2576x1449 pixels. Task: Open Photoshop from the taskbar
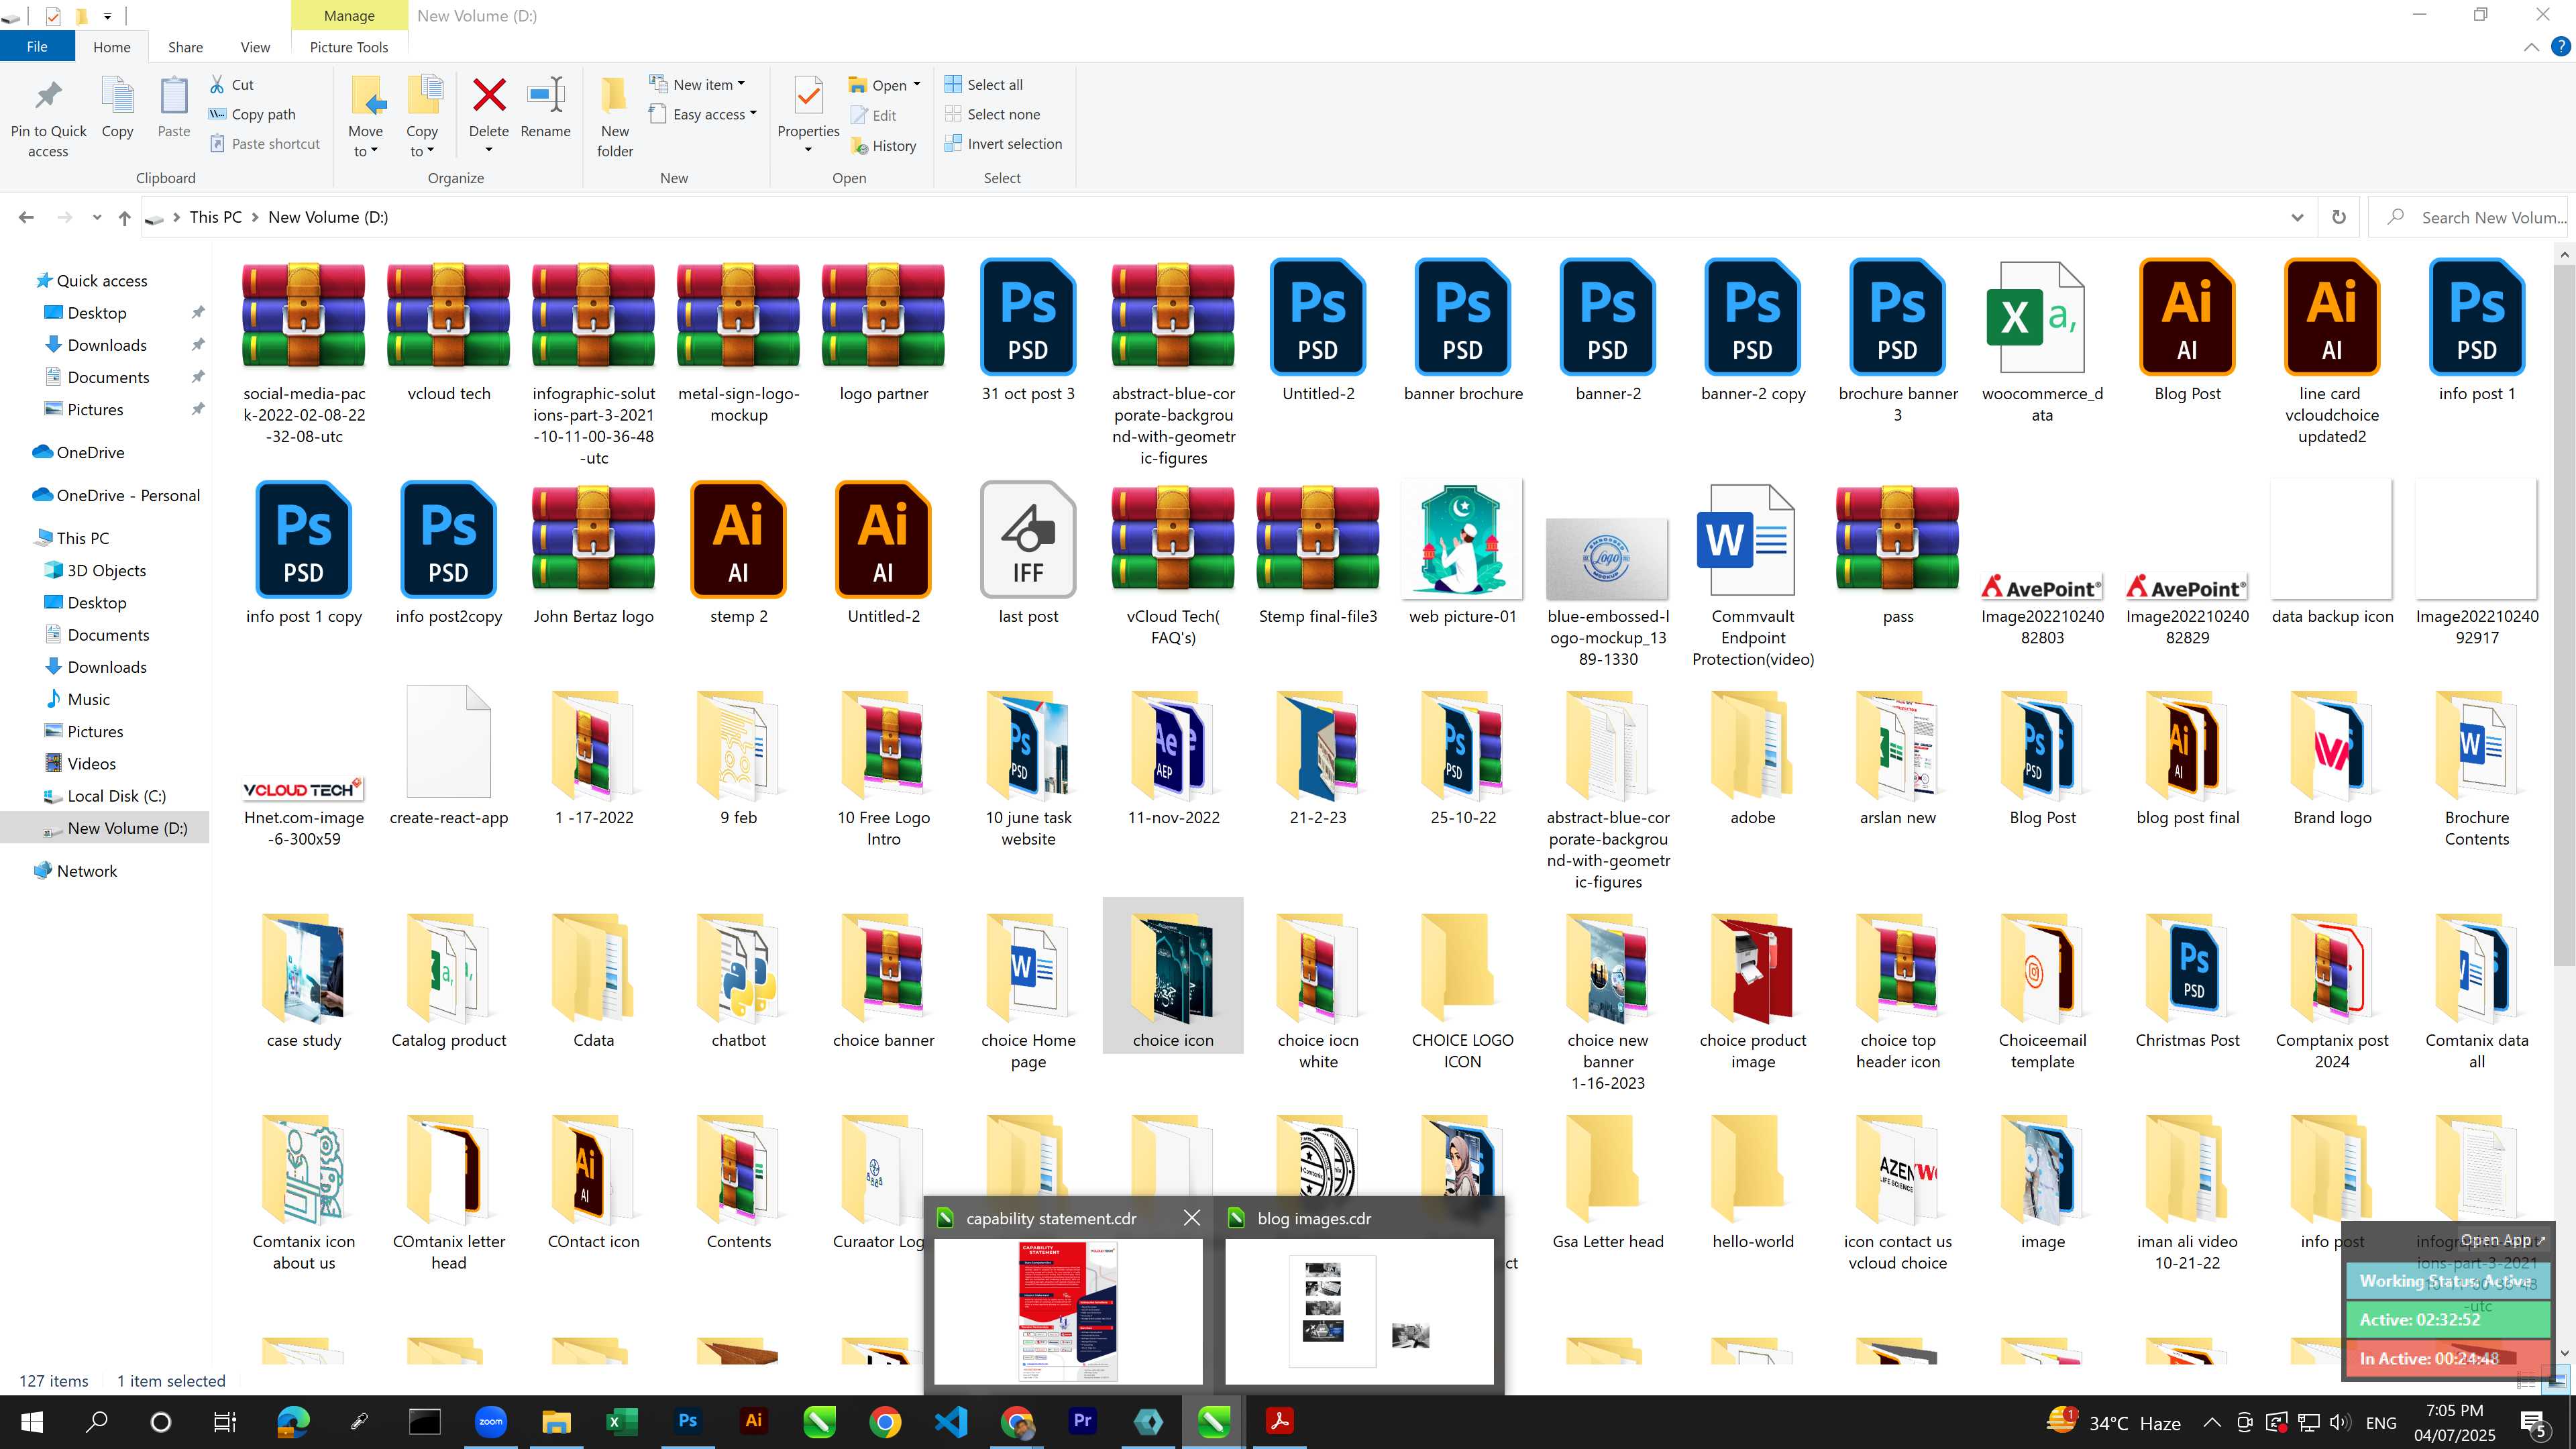tap(688, 1421)
